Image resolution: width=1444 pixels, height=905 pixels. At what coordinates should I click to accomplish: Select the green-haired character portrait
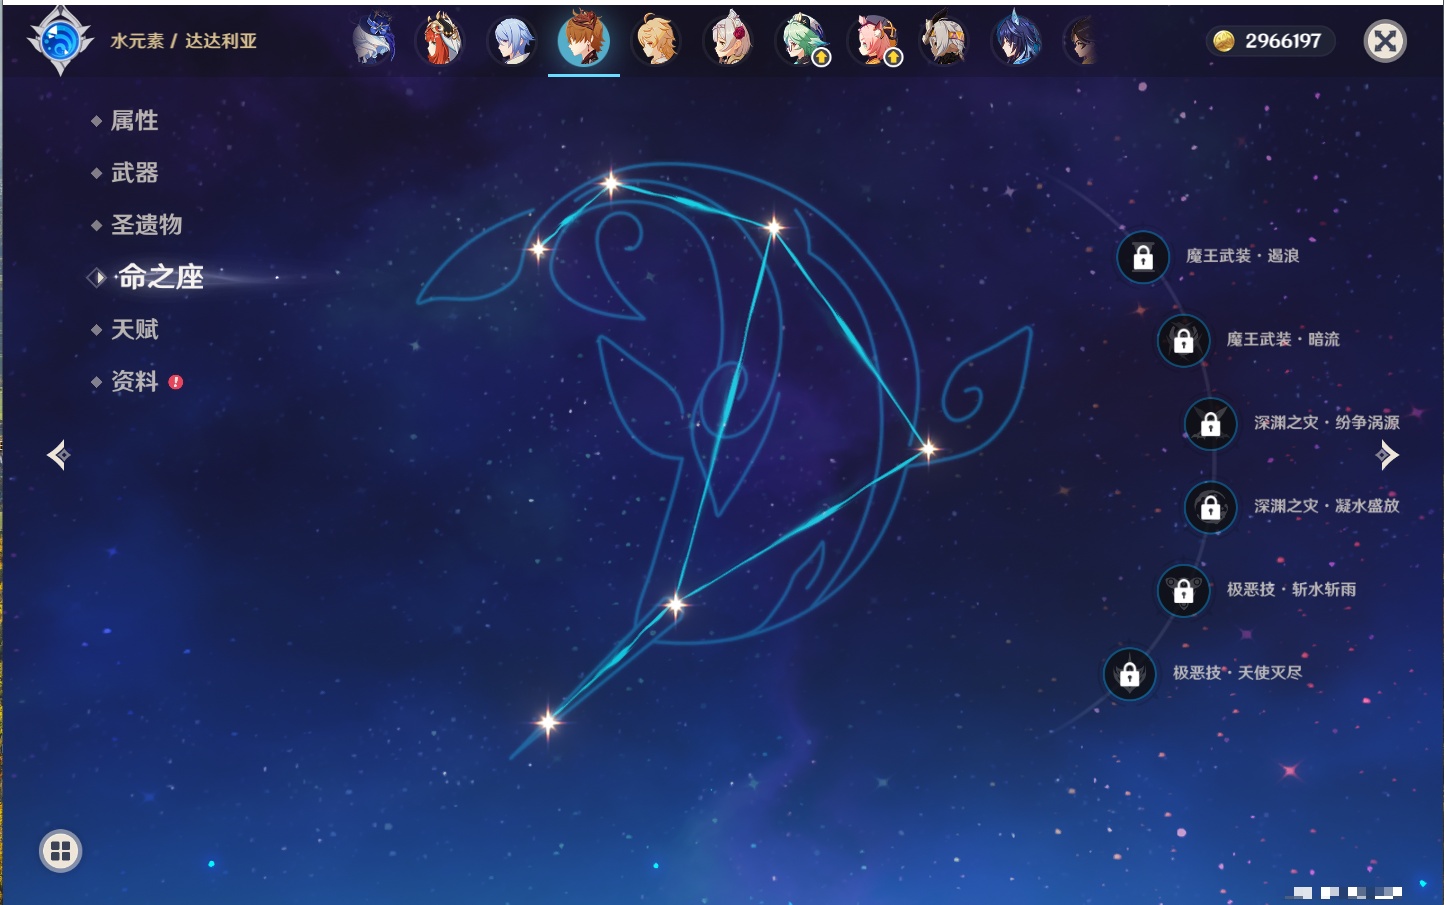(x=802, y=41)
